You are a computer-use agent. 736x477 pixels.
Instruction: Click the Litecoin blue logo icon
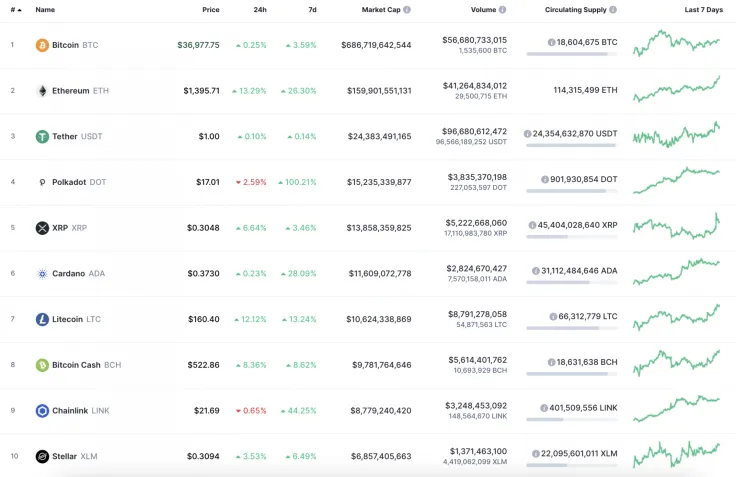pos(42,319)
